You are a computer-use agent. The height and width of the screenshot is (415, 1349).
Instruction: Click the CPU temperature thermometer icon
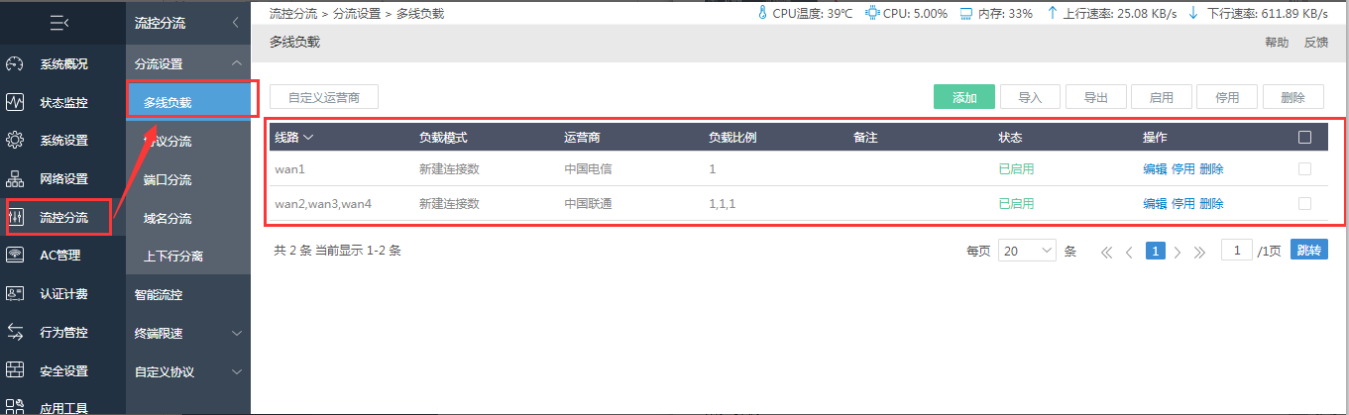point(761,13)
